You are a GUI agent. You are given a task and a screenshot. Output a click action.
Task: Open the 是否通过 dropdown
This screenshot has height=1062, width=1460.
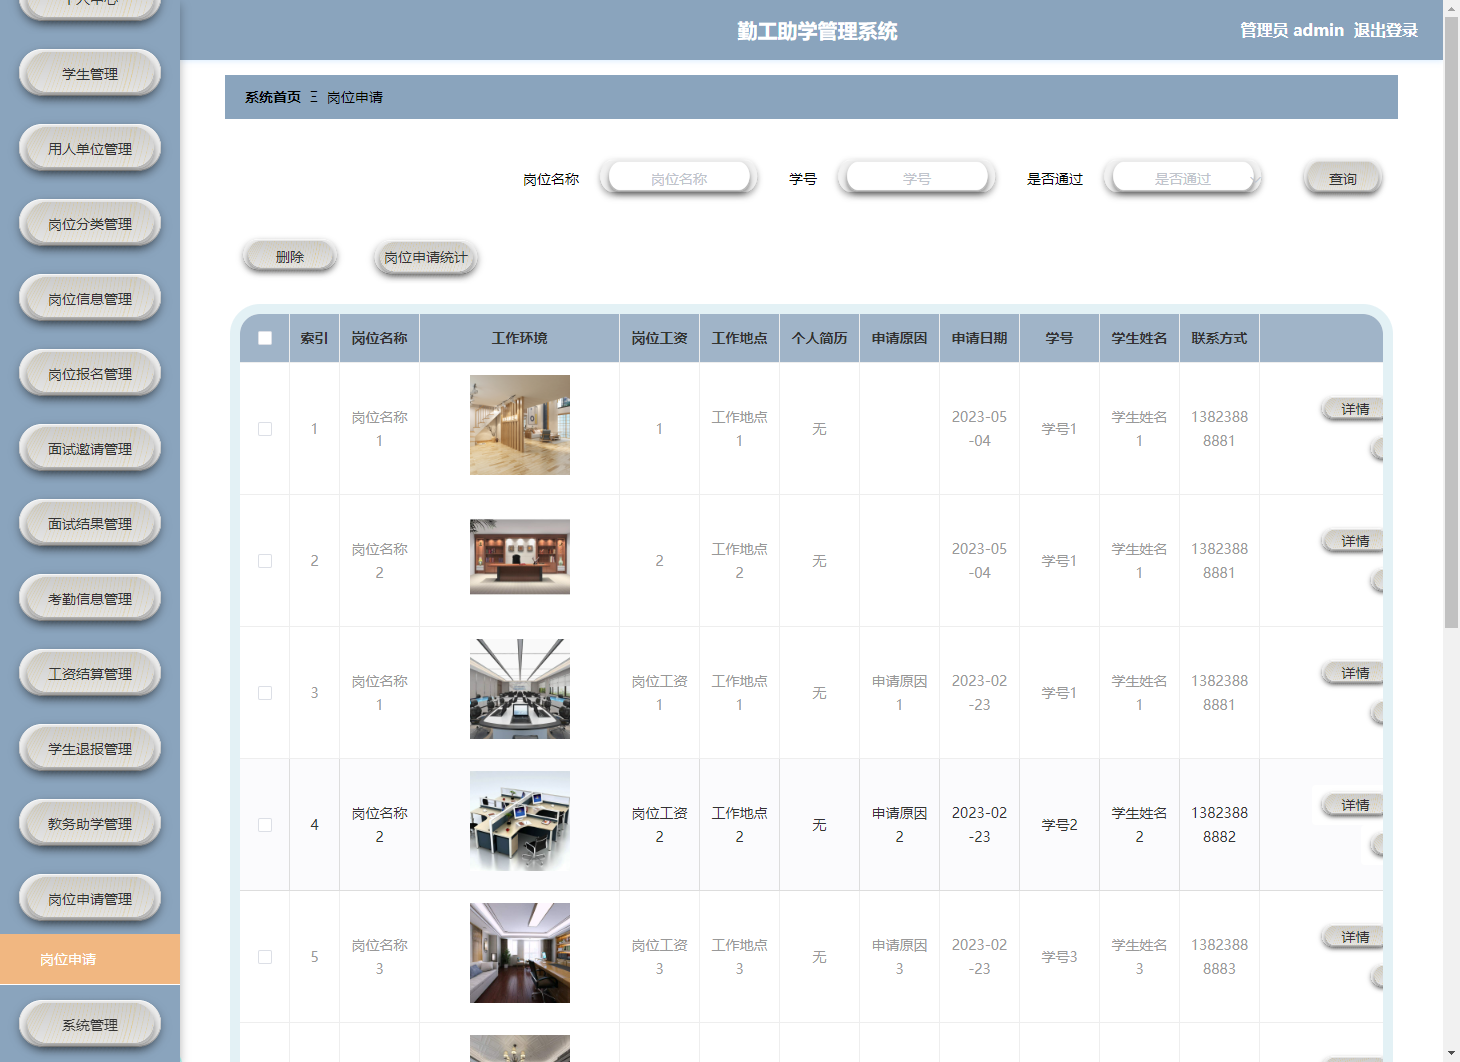pos(1183,178)
